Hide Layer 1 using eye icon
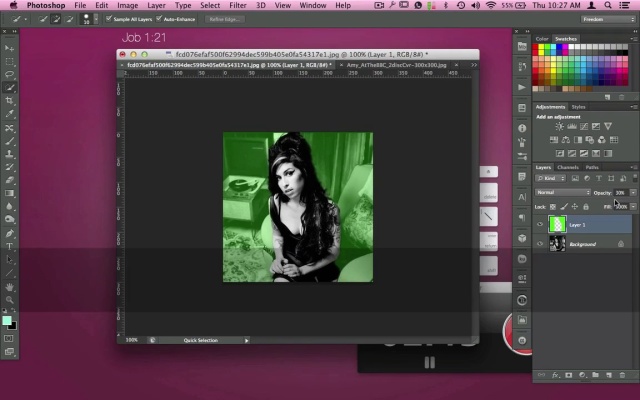This screenshot has height=400, width=640. coord(540,225)
